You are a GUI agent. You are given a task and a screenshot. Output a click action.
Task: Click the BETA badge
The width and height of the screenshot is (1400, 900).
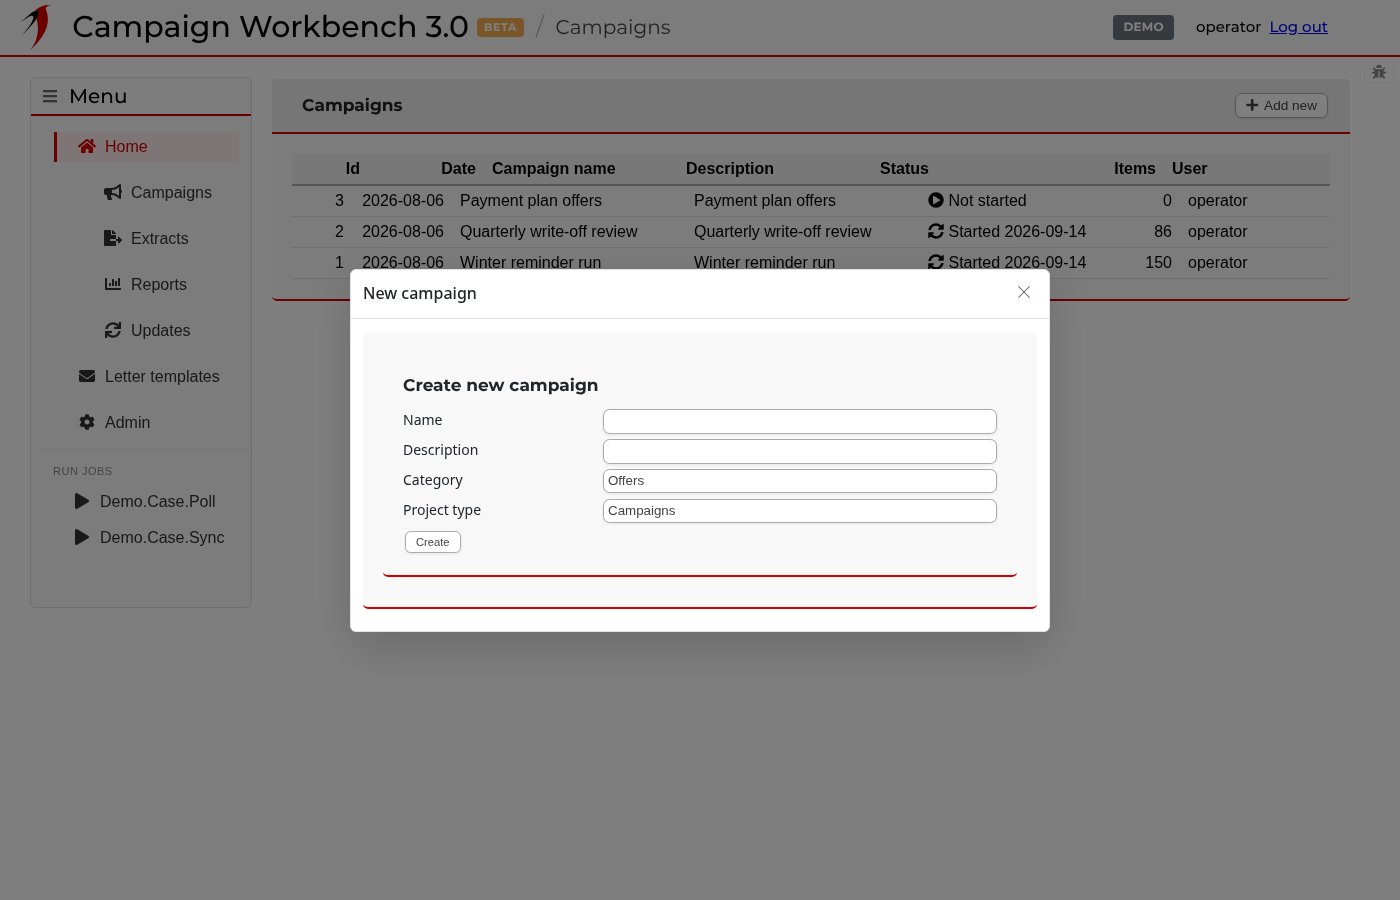pos(500,27)
